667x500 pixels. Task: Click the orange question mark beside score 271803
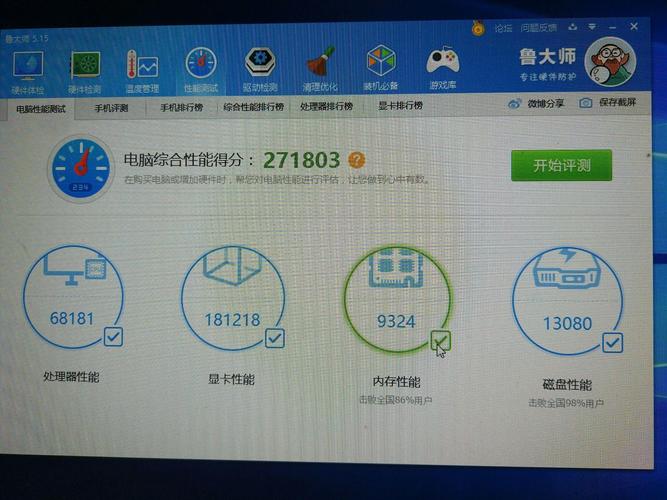pyautogui.click(x=356, y=160)
